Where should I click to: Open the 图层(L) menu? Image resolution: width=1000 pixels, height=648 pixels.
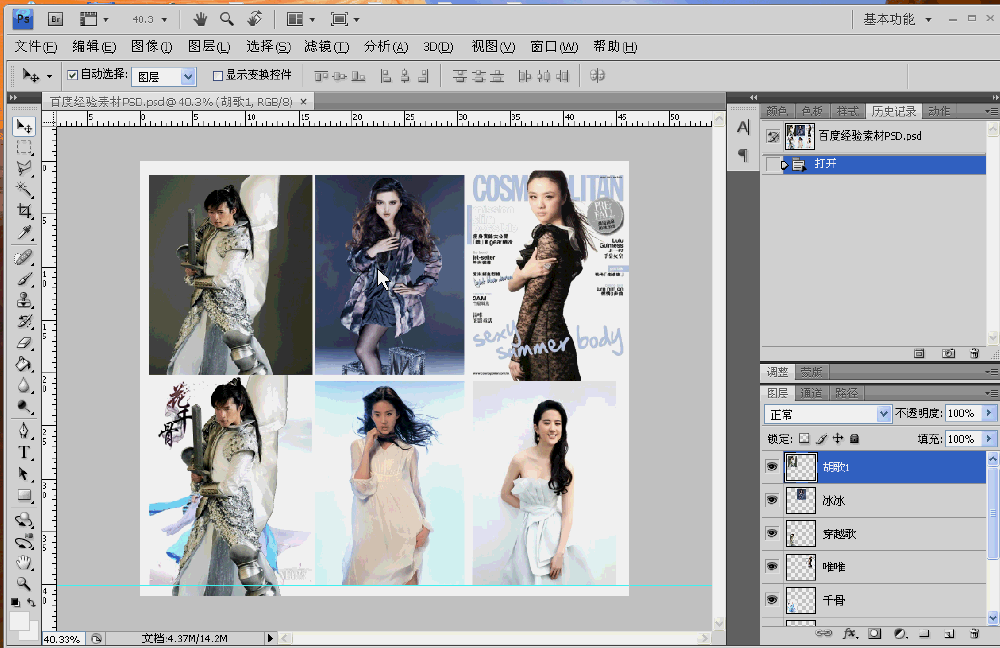click(x=209, y=47)
